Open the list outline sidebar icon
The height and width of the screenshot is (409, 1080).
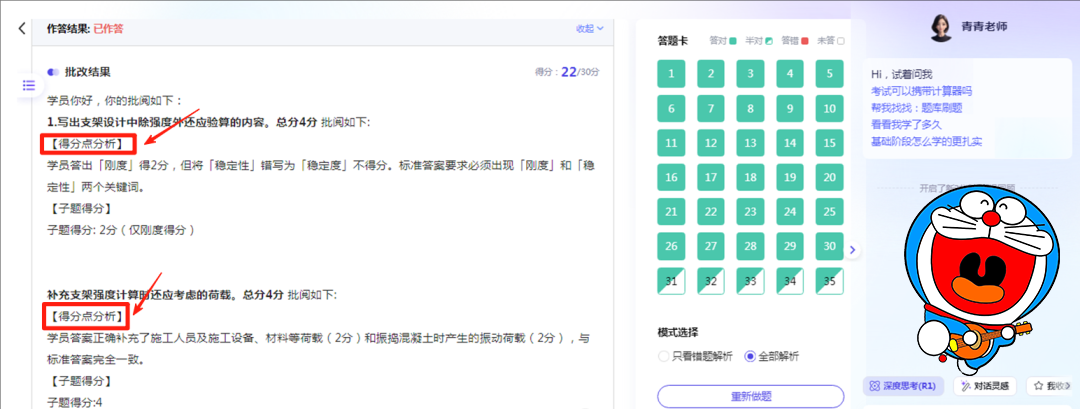[x=29, y=86]
